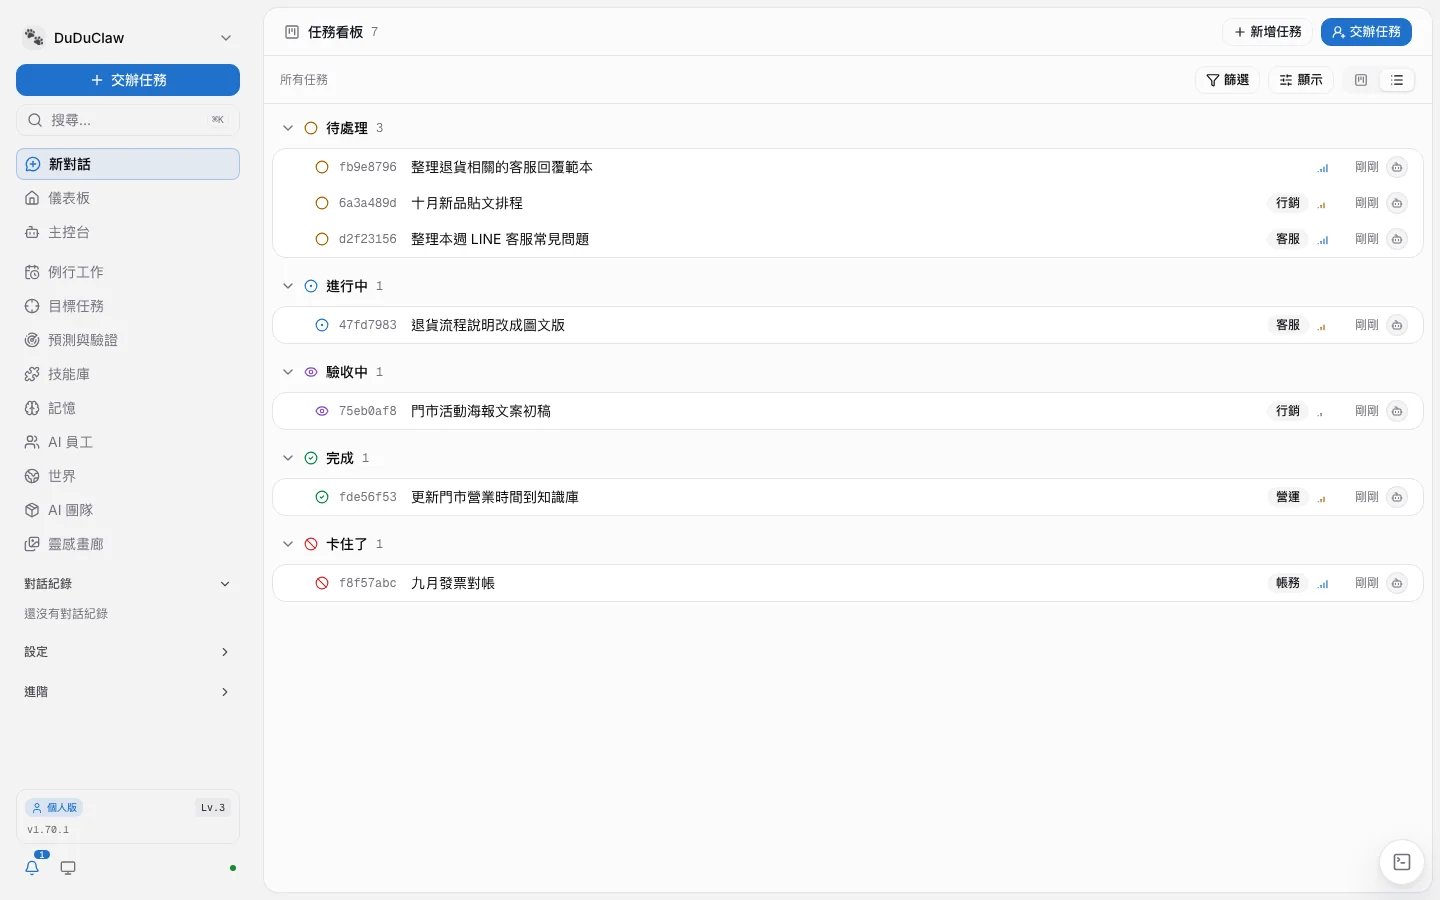Click the completed check icon of 更新門市營業時間到知識庫
Screen dimensions: 1440x900
click(322, 497)
